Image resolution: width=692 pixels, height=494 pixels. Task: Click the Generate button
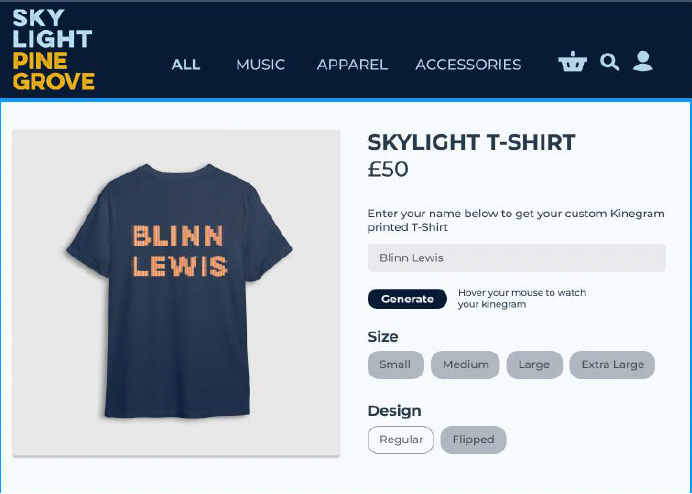click(x=407, y=299)
